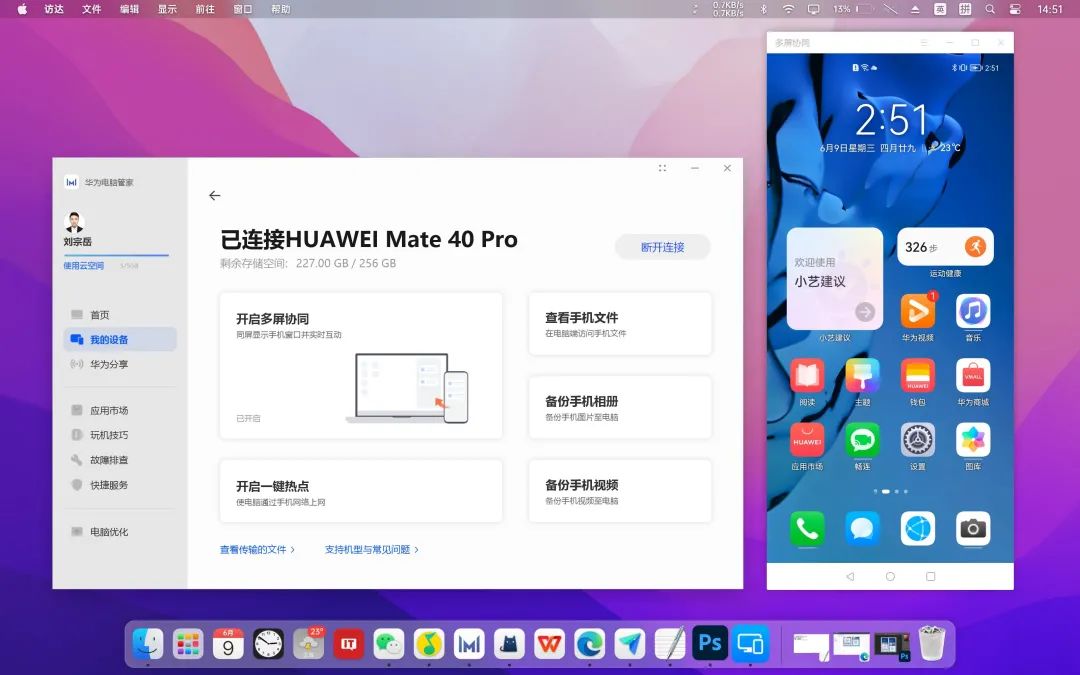Open the 音乐 app on the phone
This screenshot has width=1080, height=675.
pyautogui.click(x=973, y=312)
